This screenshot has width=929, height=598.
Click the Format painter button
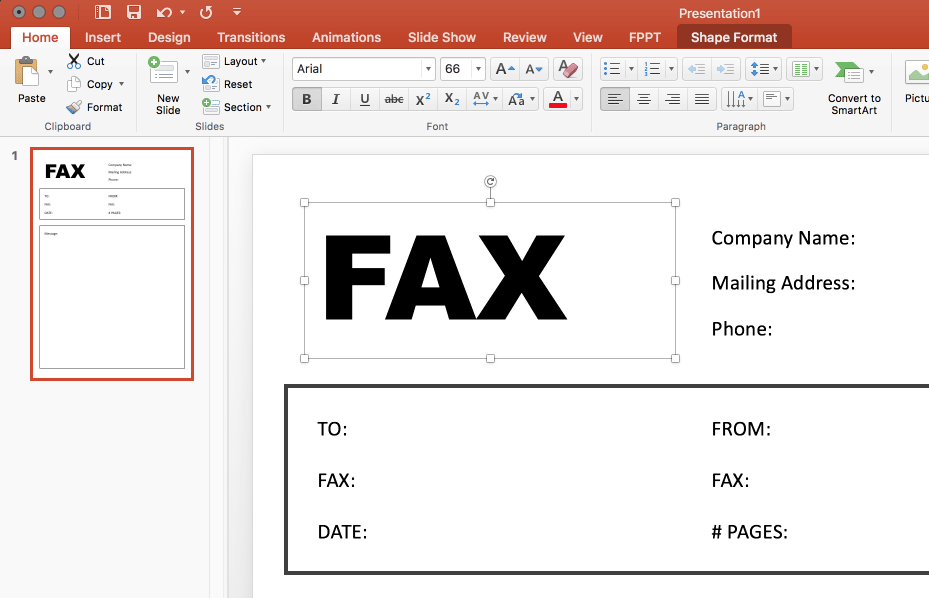point(95,107)
